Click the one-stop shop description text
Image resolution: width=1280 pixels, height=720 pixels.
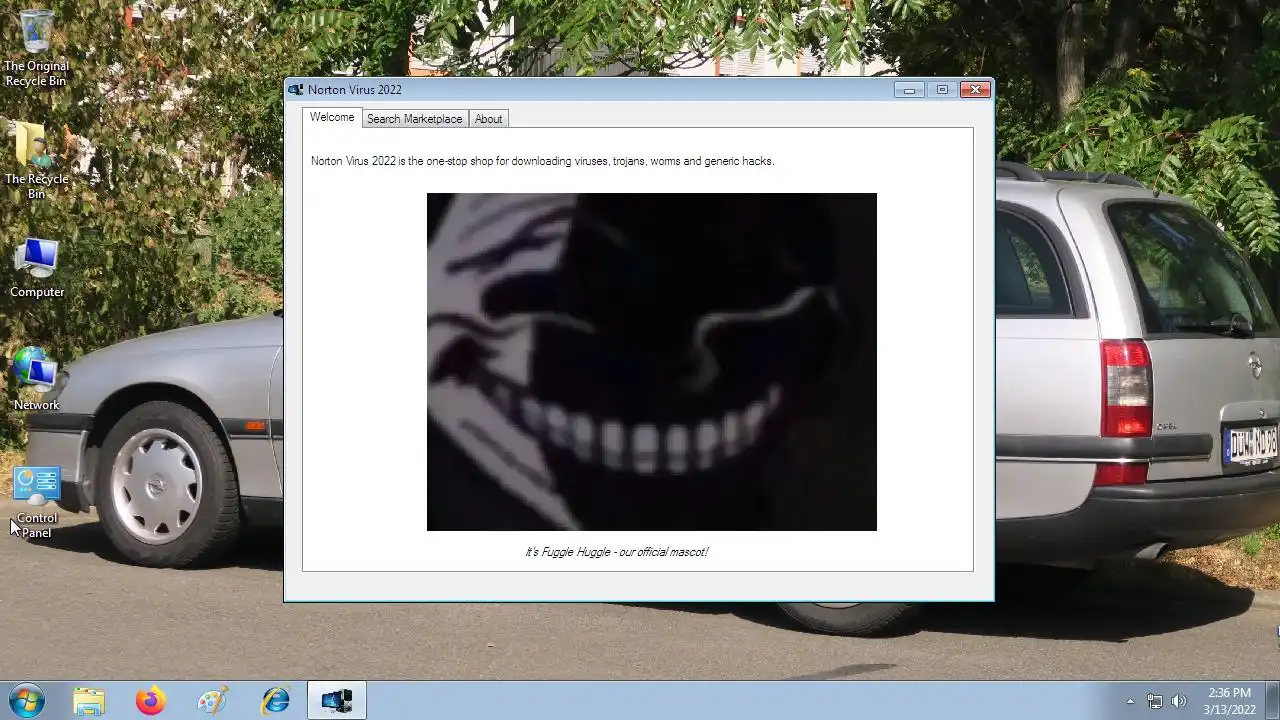coord(542,161)
